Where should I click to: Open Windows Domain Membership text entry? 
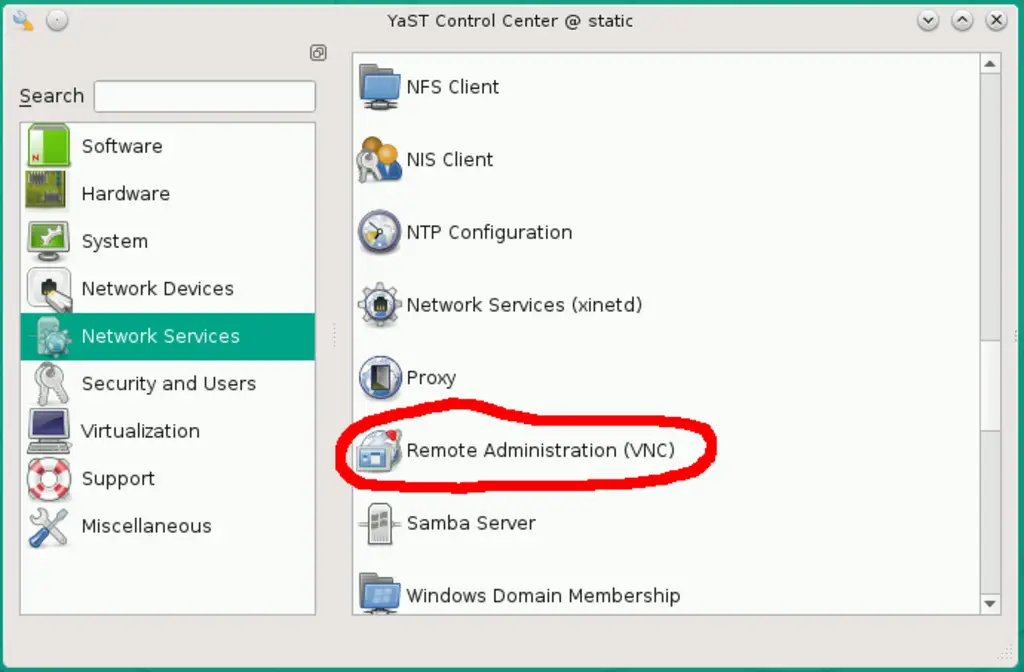(543, 596)
